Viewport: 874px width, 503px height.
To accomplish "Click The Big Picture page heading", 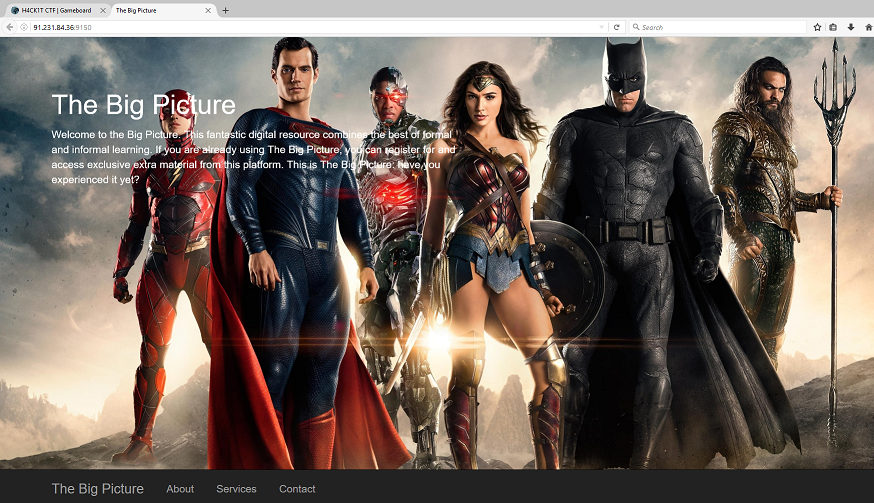I will (143, 105).
